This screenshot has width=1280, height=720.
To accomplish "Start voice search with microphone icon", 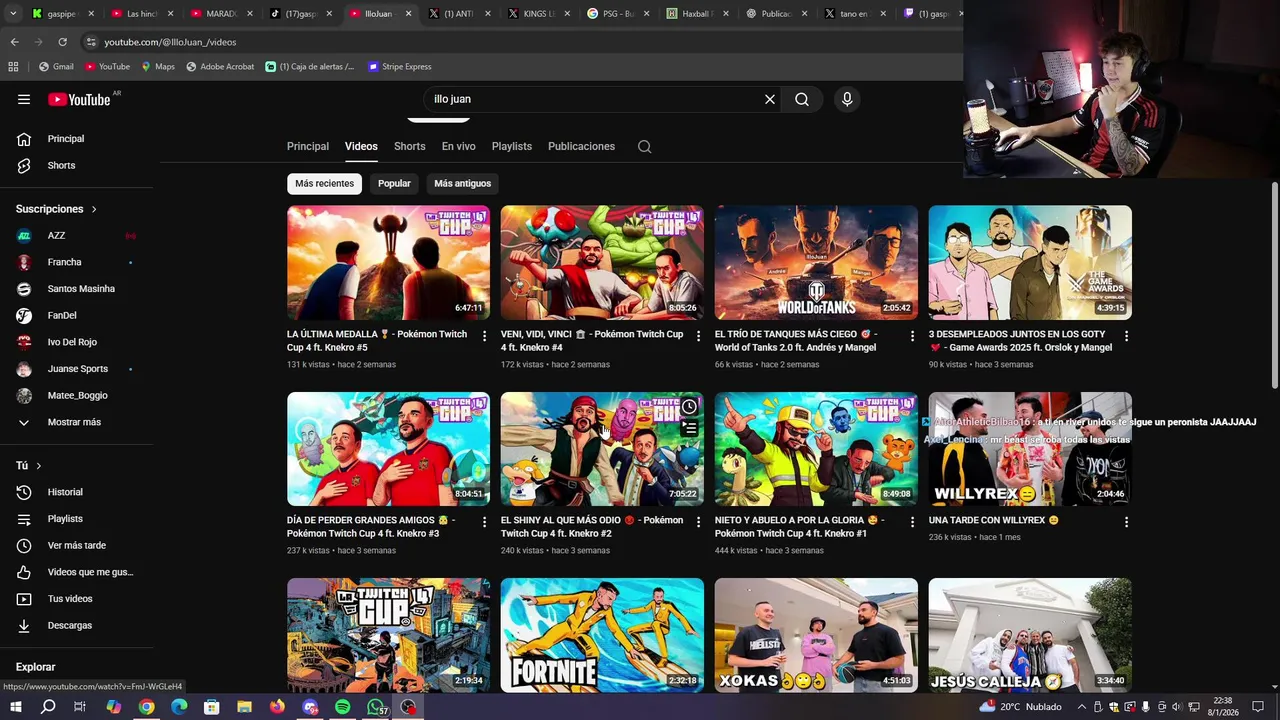I will tap(847, 99).
